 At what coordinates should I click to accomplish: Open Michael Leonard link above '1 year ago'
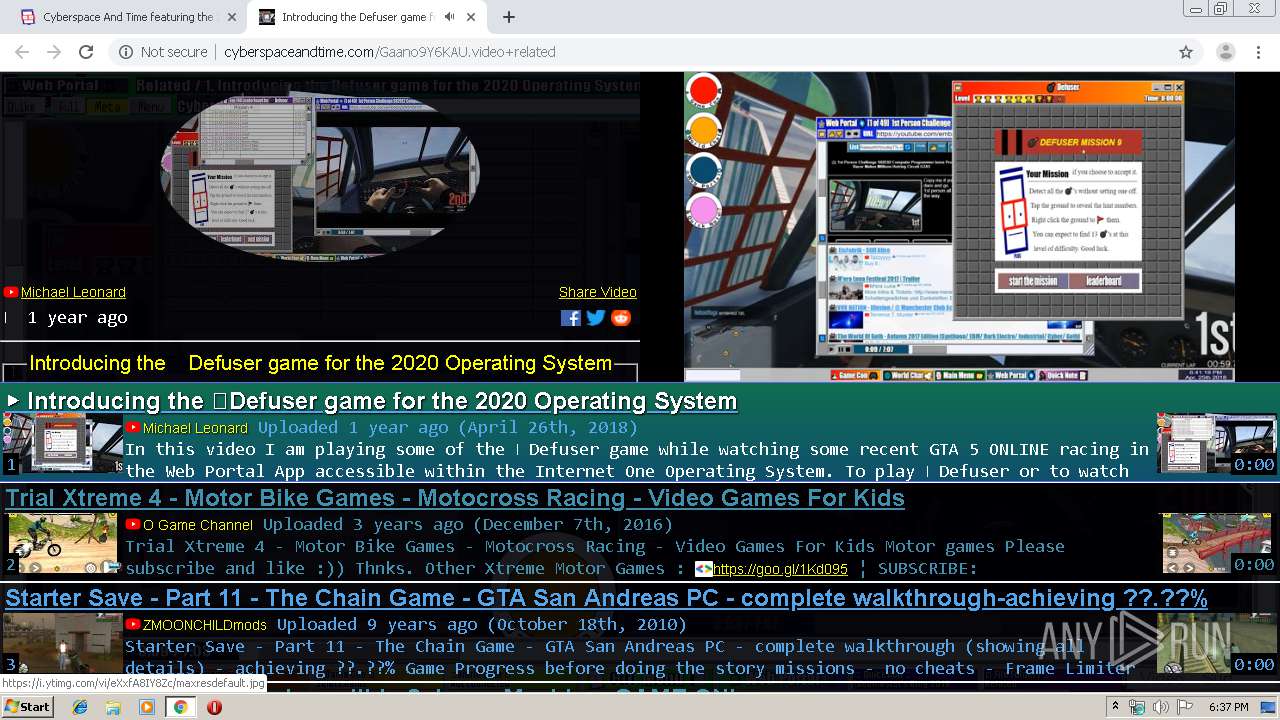pyautogui.click(x=73, y=292)
